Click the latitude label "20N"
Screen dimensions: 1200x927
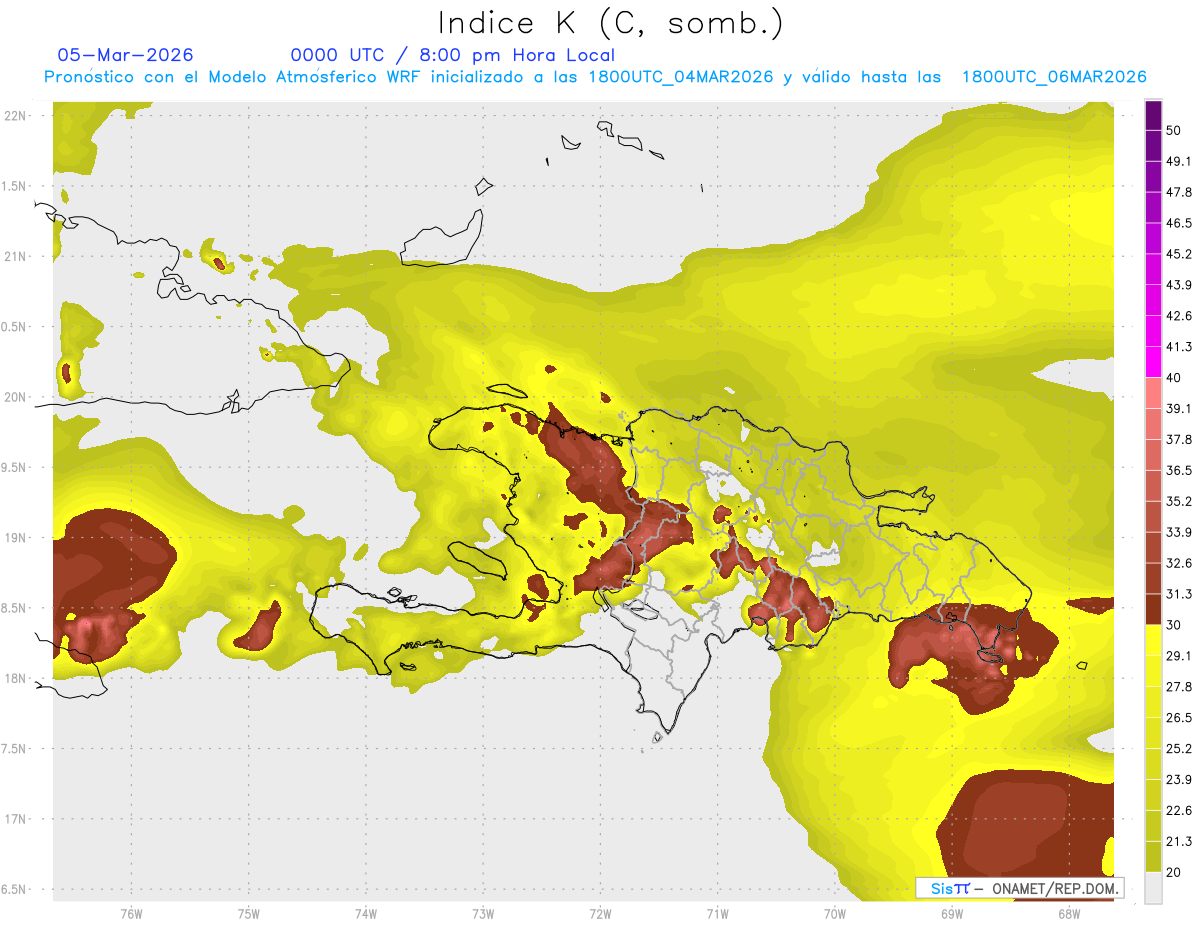tap(15, 398)
